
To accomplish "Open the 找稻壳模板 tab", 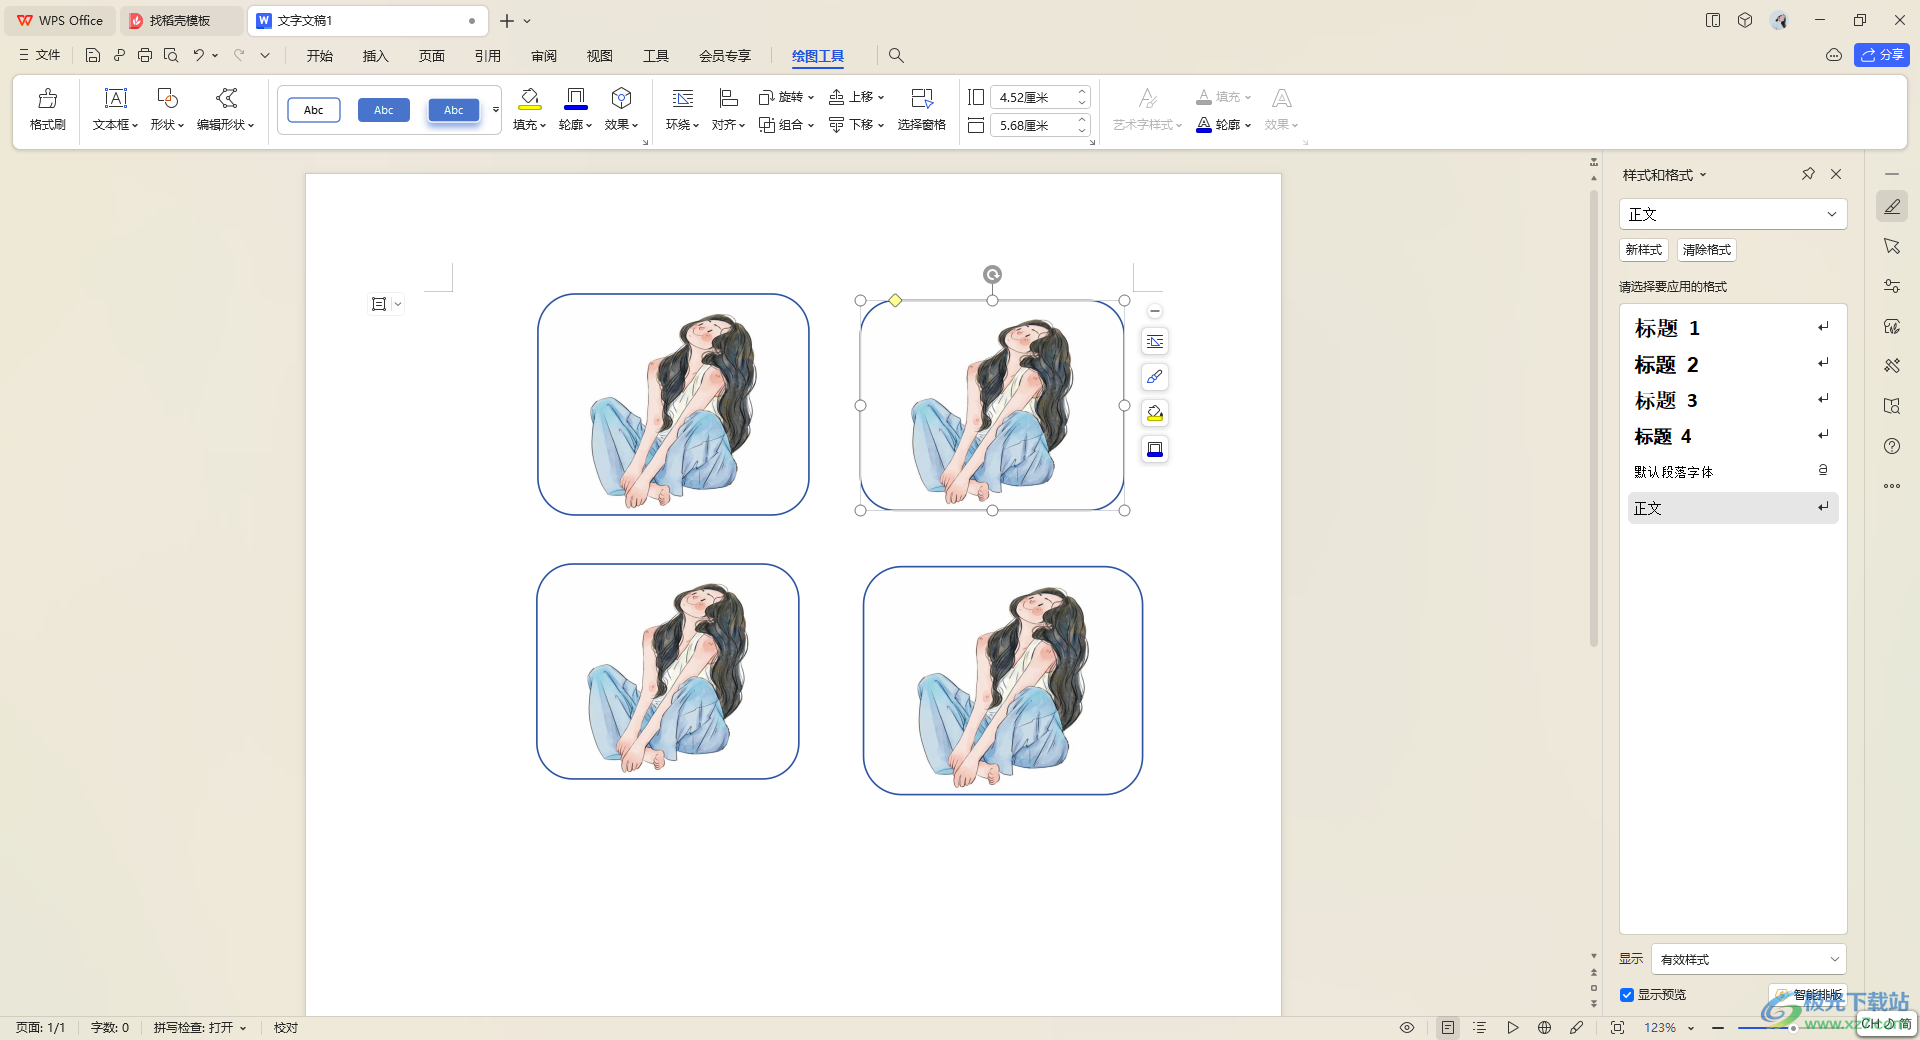I will coord(180,20).
